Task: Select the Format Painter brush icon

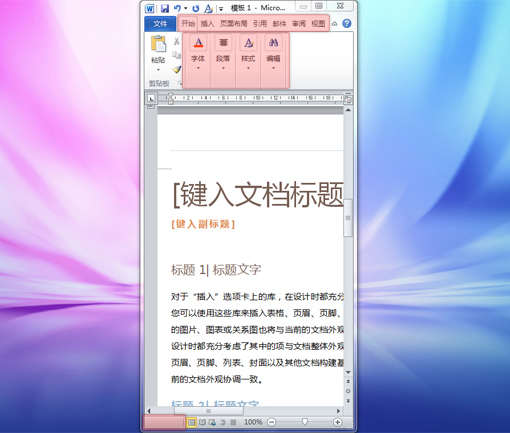Action: (177, 69)
